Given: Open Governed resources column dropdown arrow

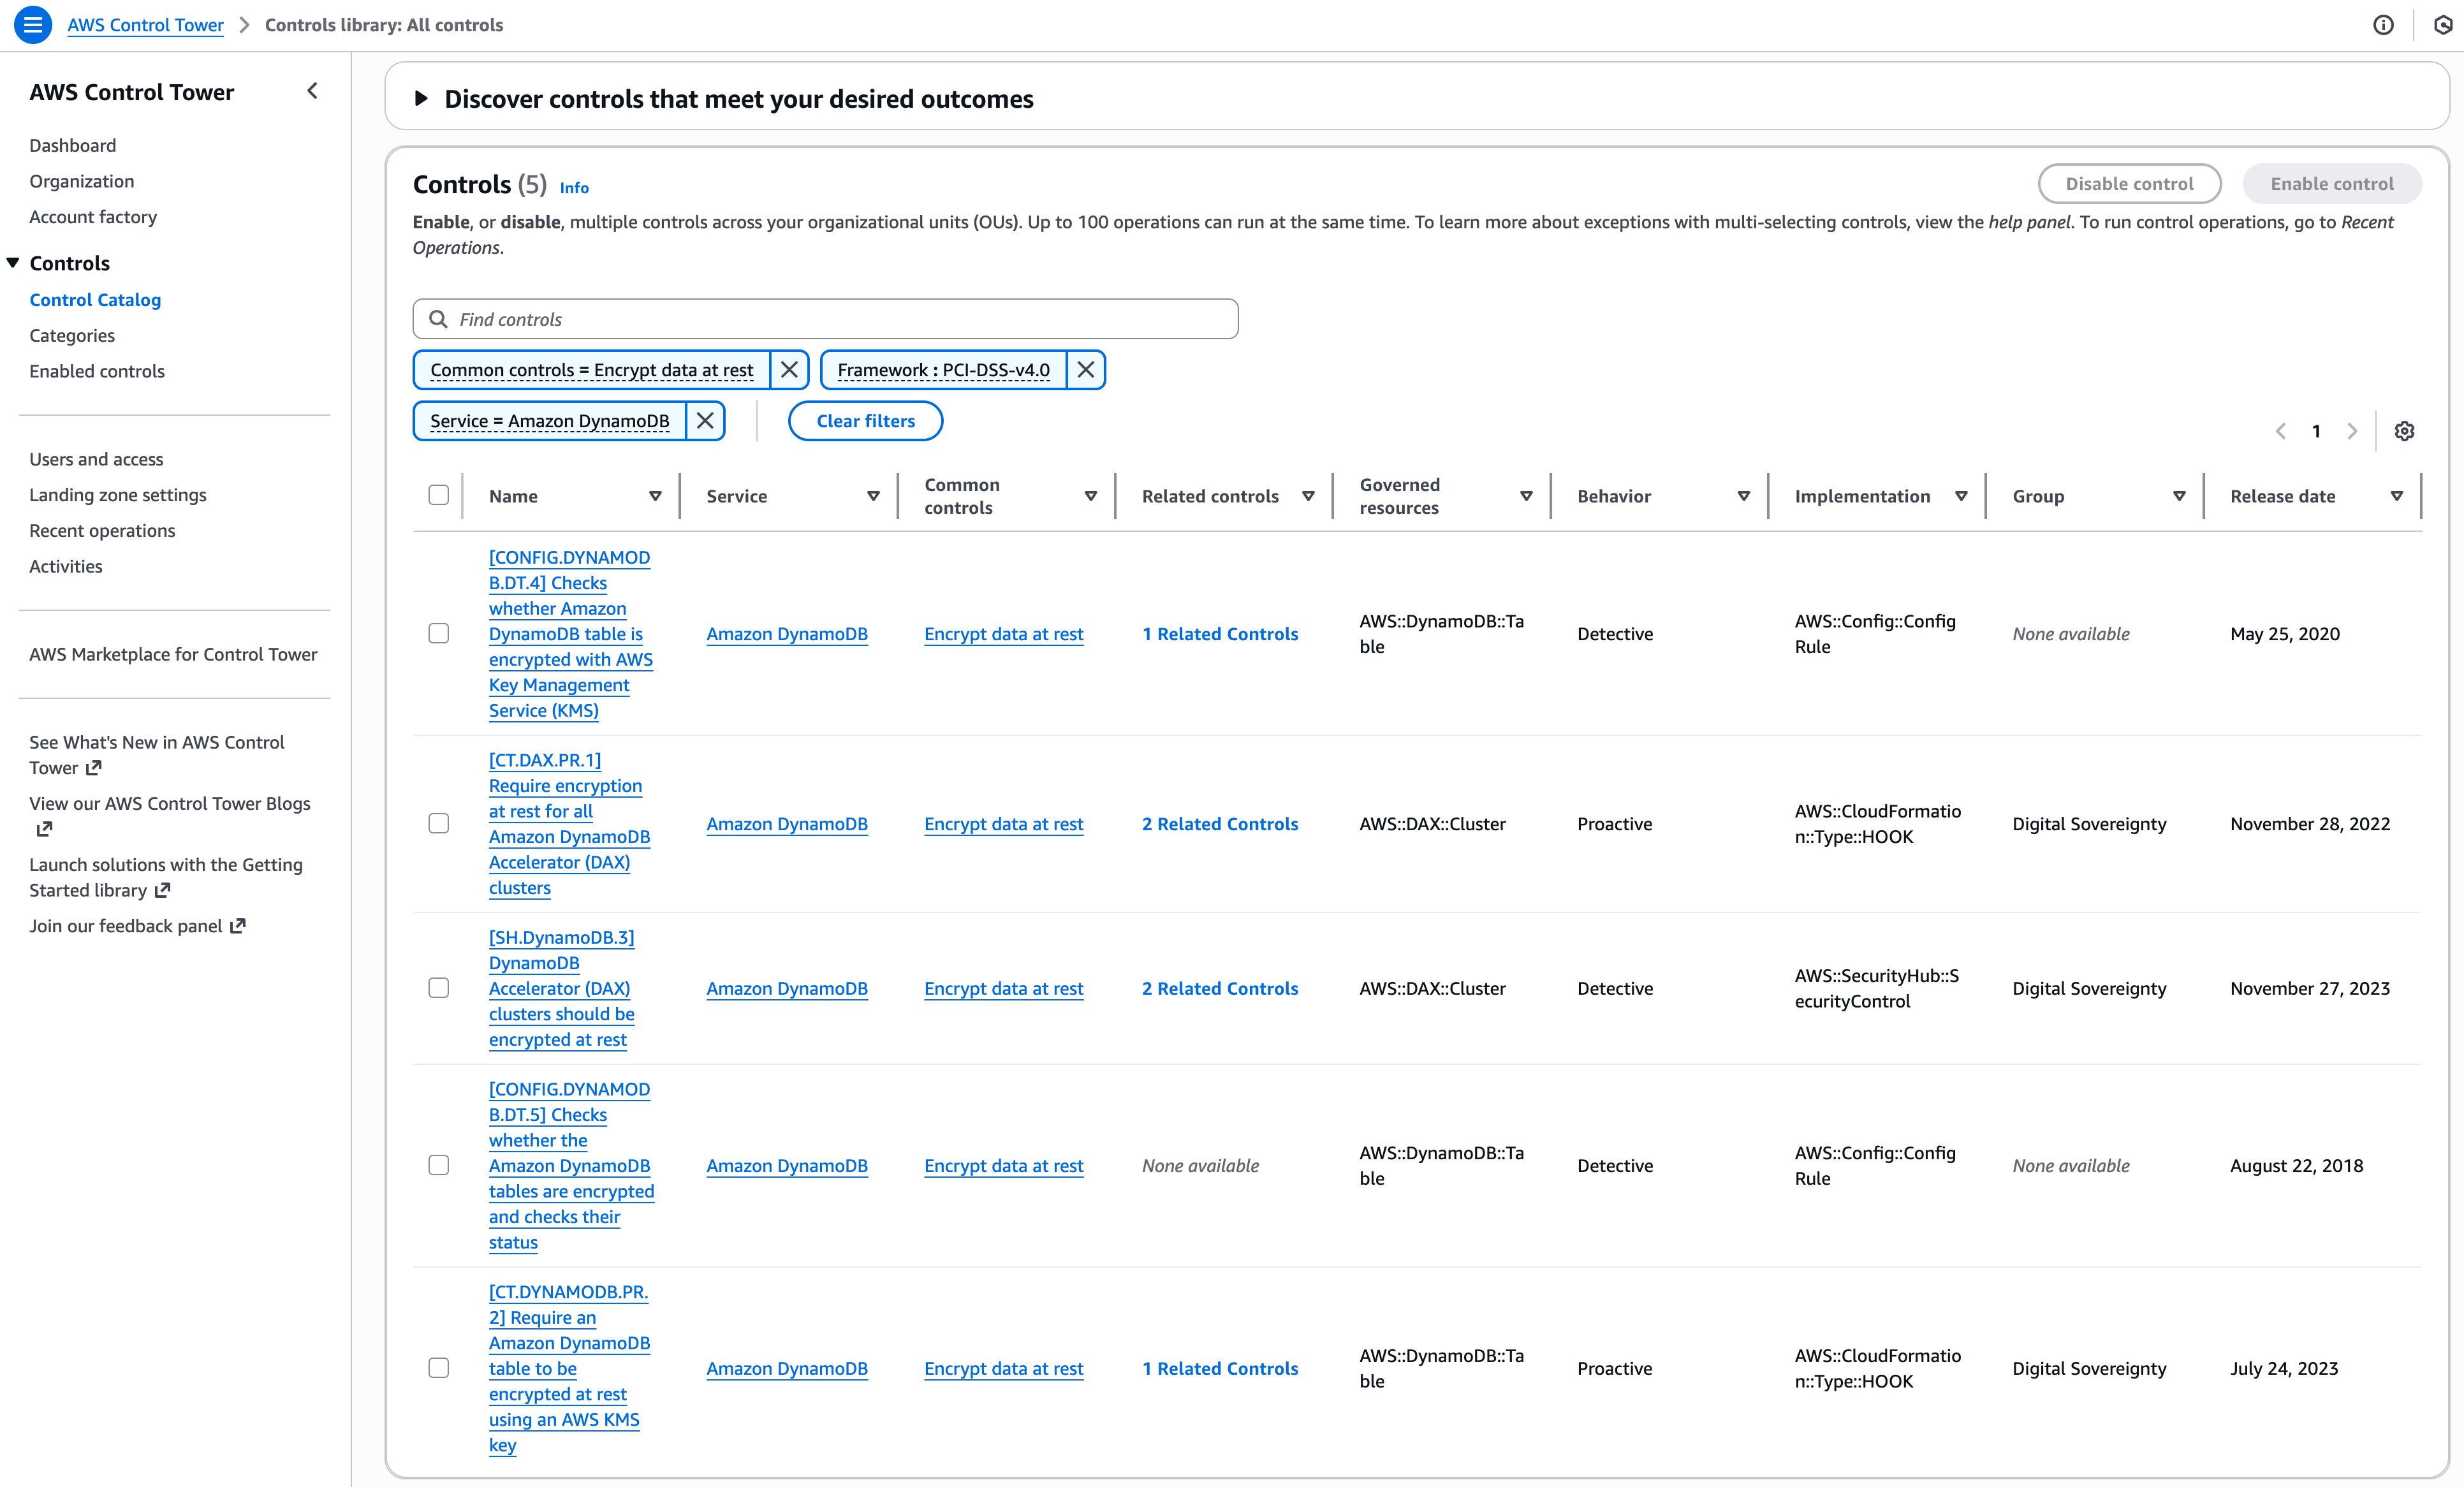Looking at the screenshot, I should click(x=1526, y=496).
